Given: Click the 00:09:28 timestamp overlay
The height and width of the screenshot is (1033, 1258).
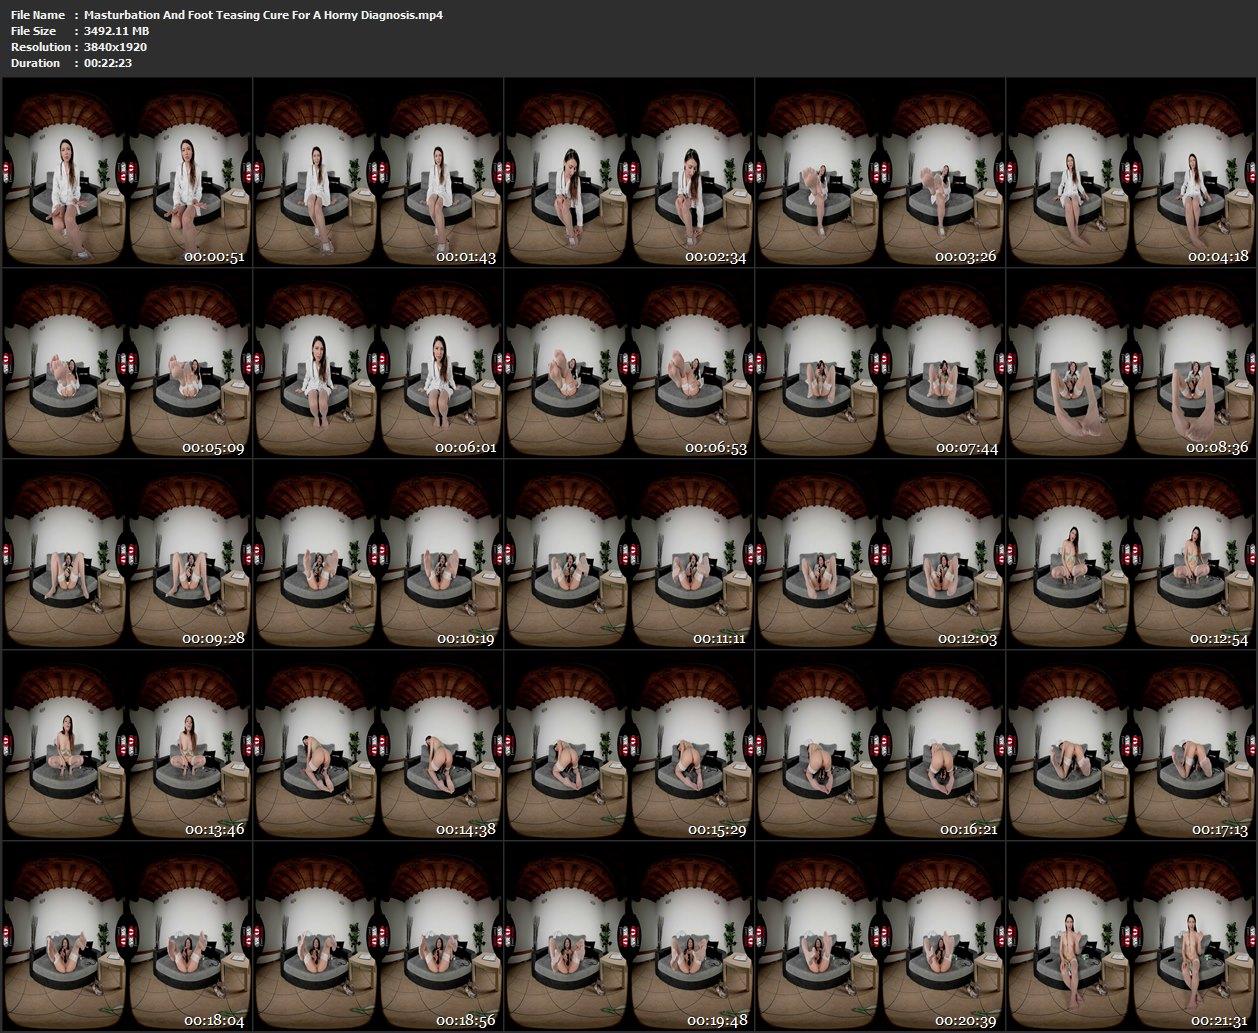Looking at the screenshot, I should (213, 639).
